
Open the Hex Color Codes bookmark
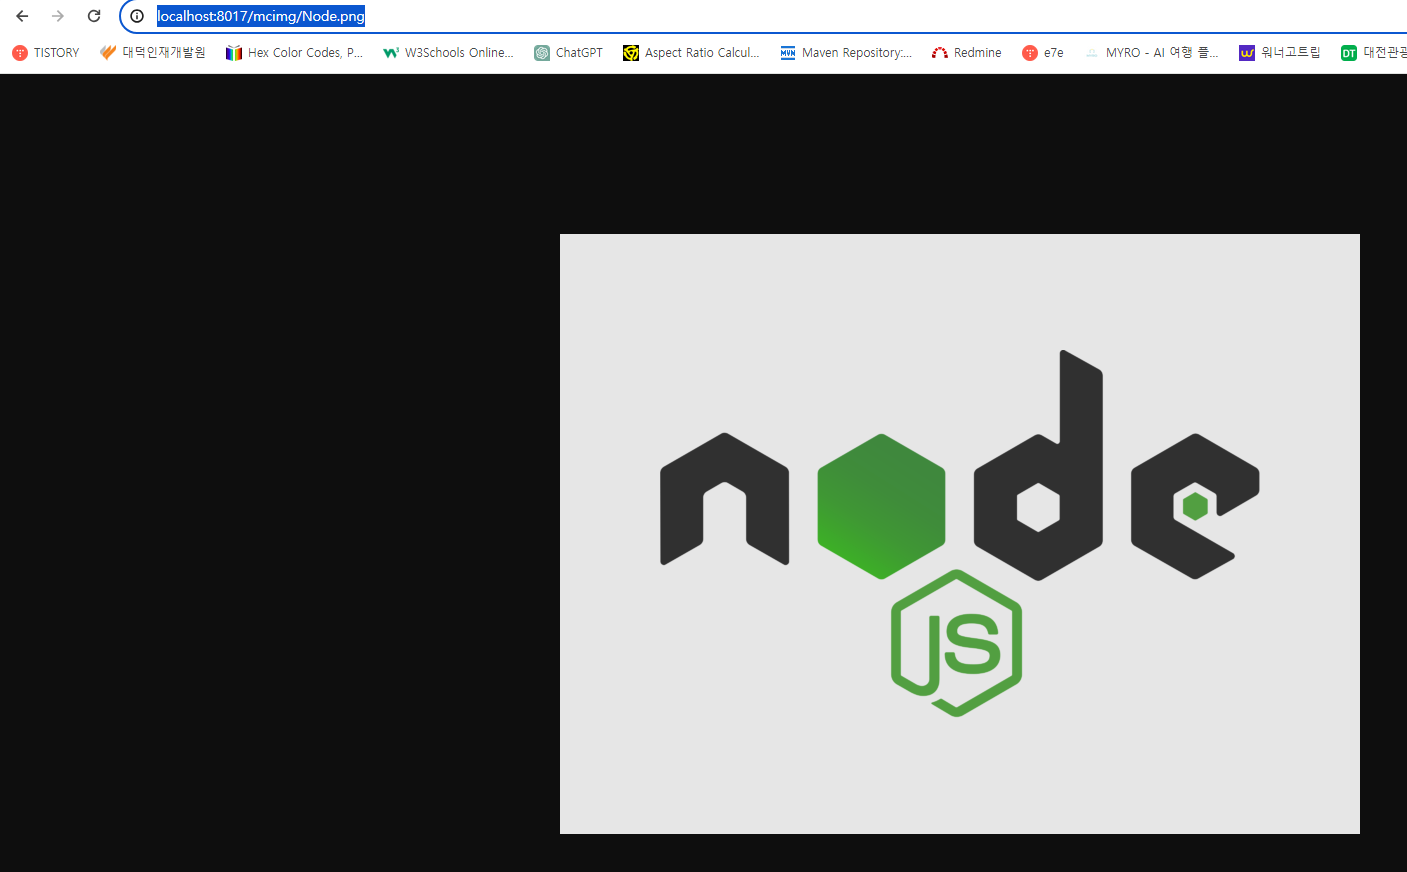(x=294, y=53)
